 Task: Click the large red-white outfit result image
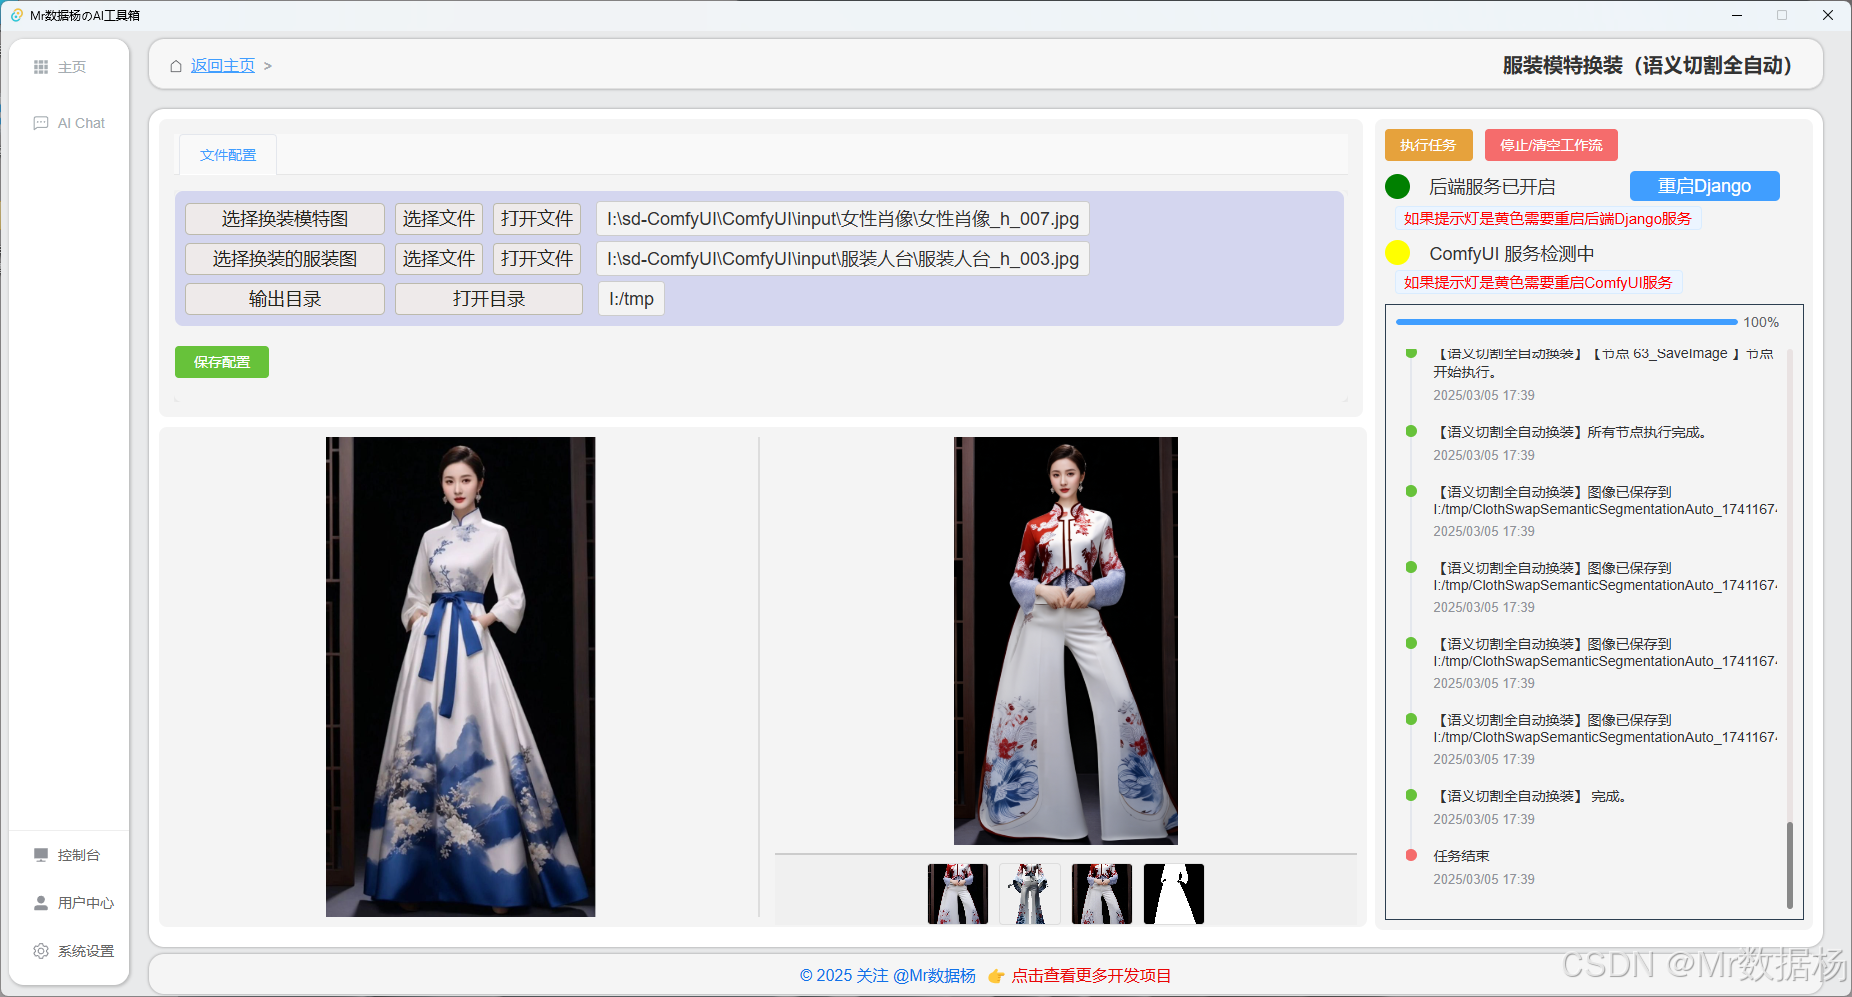[x=1066, y=641]
